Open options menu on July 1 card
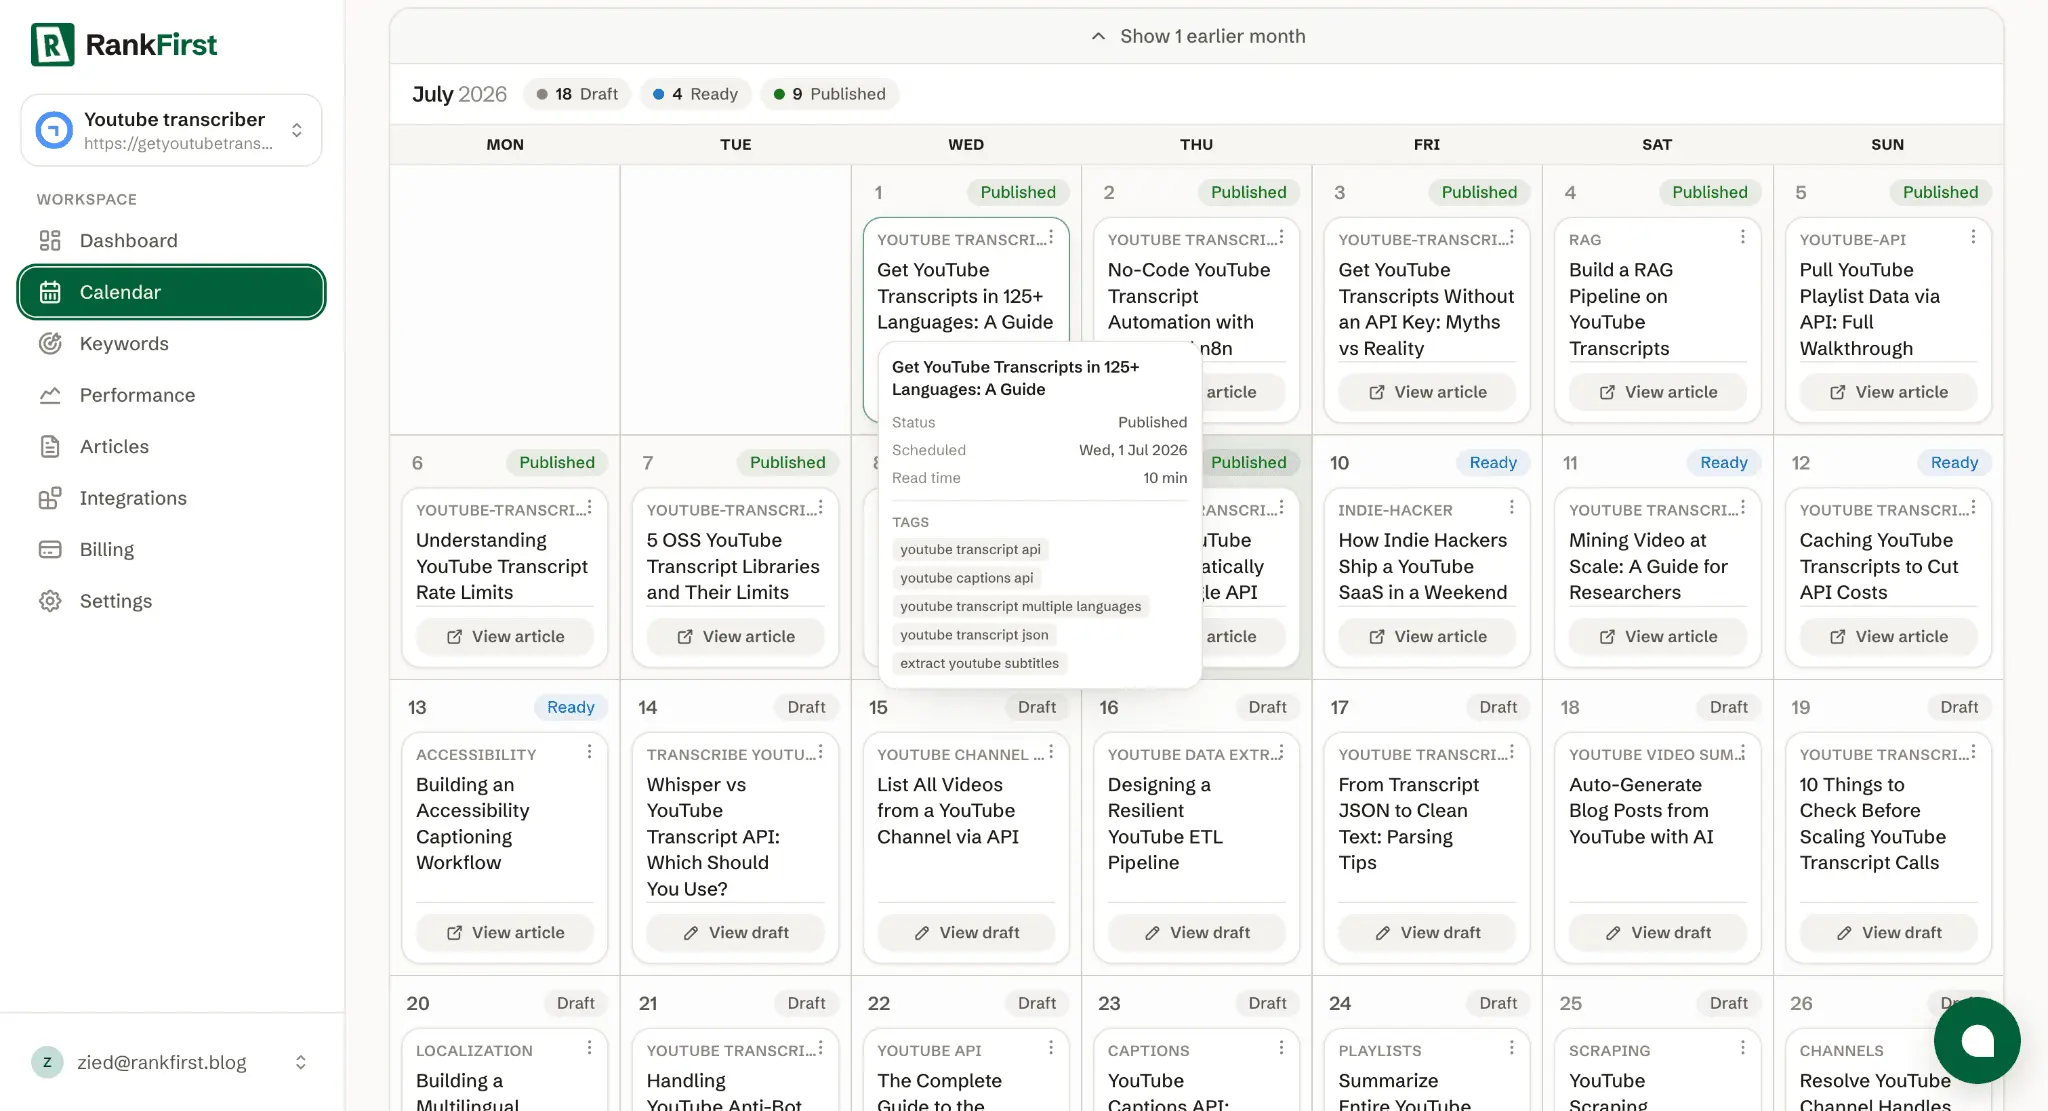The image size is (2048, 1111). pyautogui.click(x=1051, y=237)
